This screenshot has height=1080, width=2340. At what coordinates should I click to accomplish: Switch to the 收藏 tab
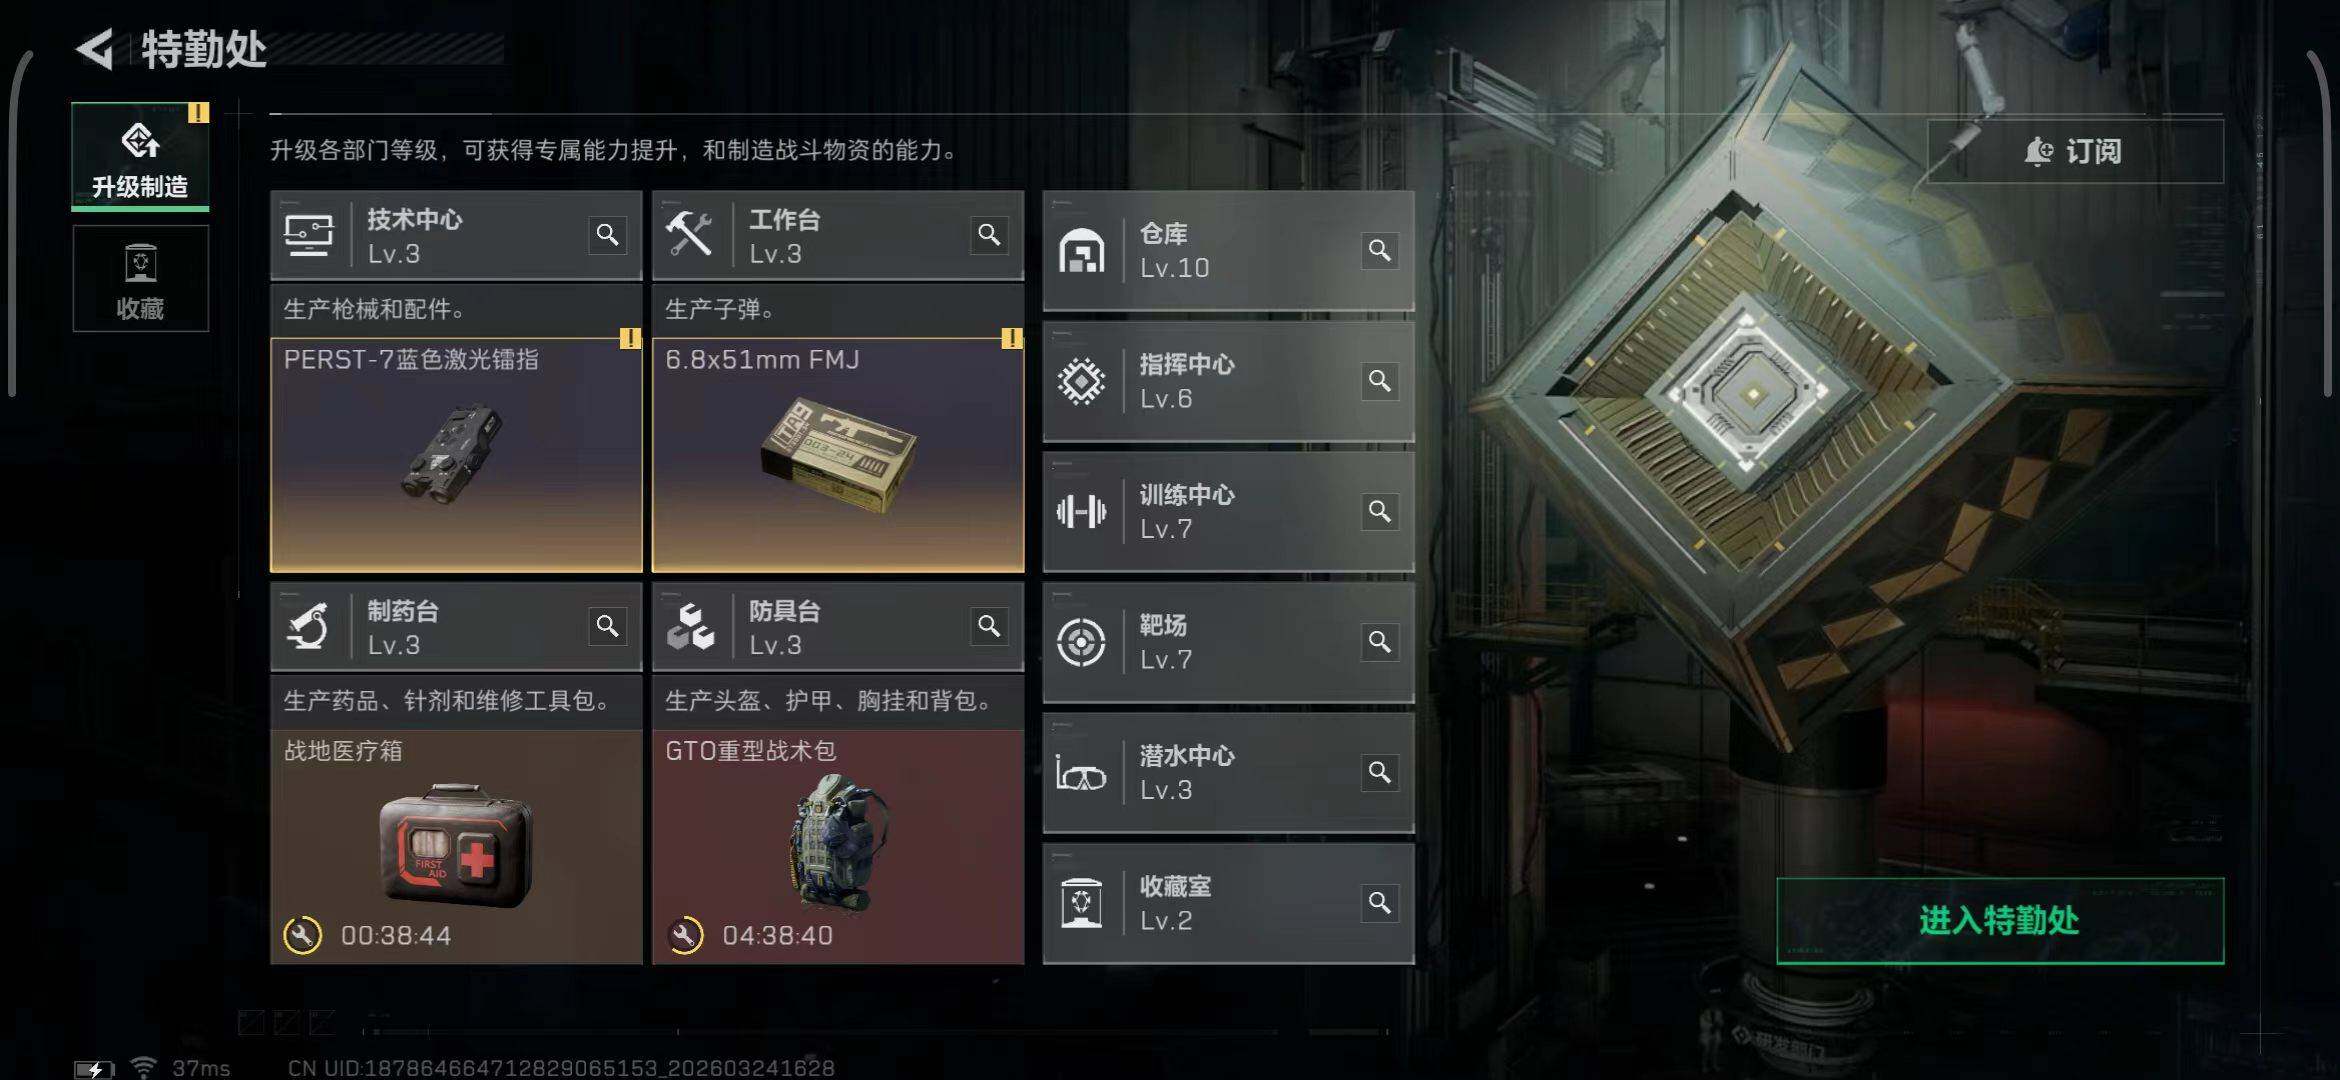[x=140, y=278]
